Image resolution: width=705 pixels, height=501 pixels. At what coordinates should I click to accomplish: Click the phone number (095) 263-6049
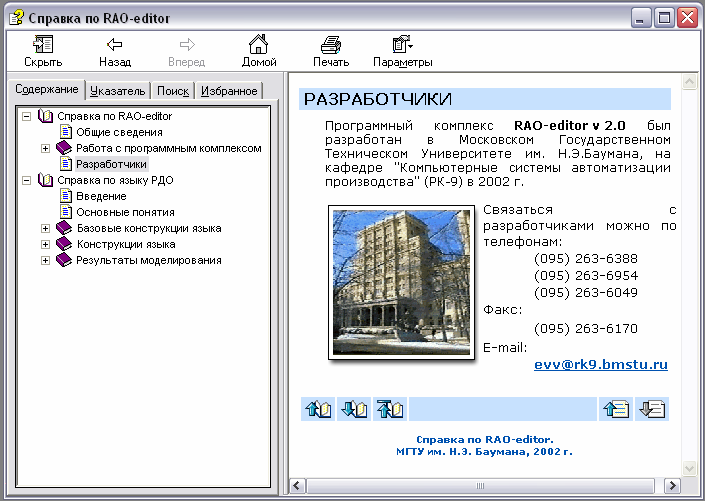pyautogui.click(x=586, y=293)
